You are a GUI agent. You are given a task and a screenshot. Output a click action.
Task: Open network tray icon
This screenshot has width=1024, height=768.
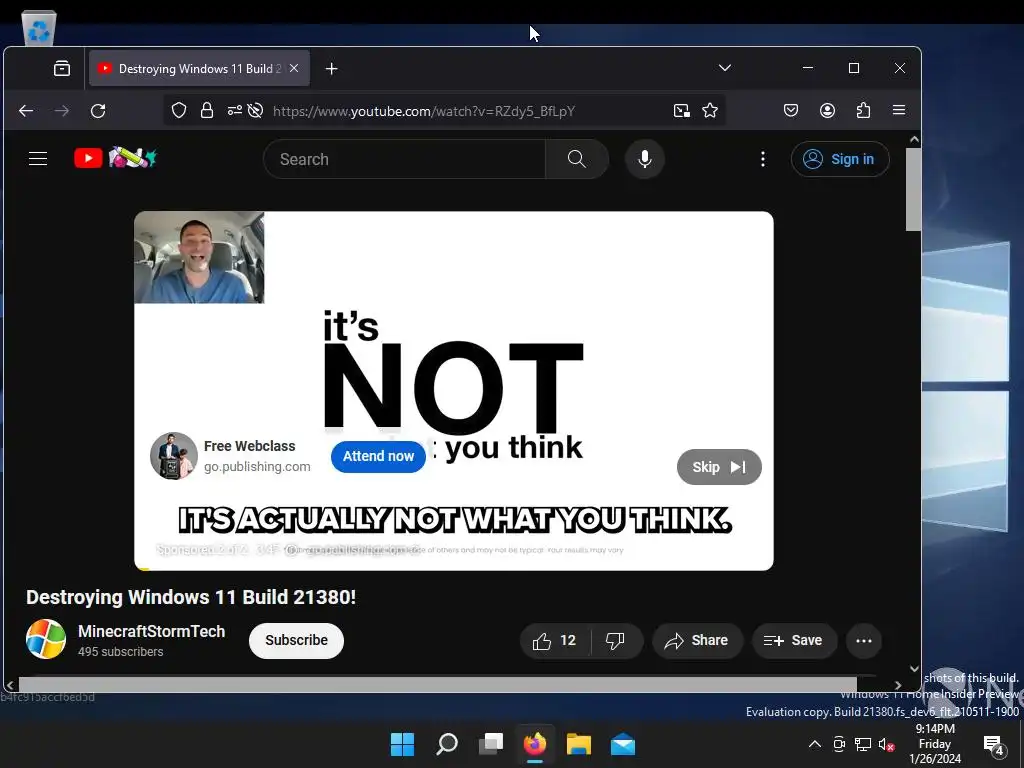coord(863,744)
